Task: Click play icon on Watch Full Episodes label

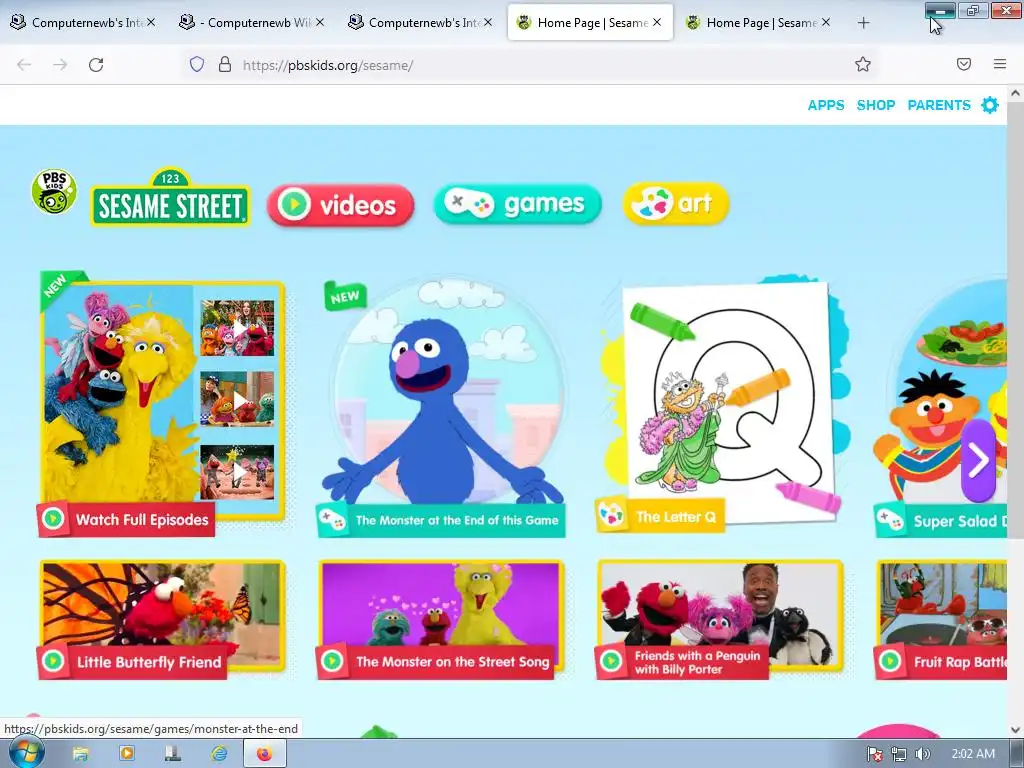Action: 53,519
